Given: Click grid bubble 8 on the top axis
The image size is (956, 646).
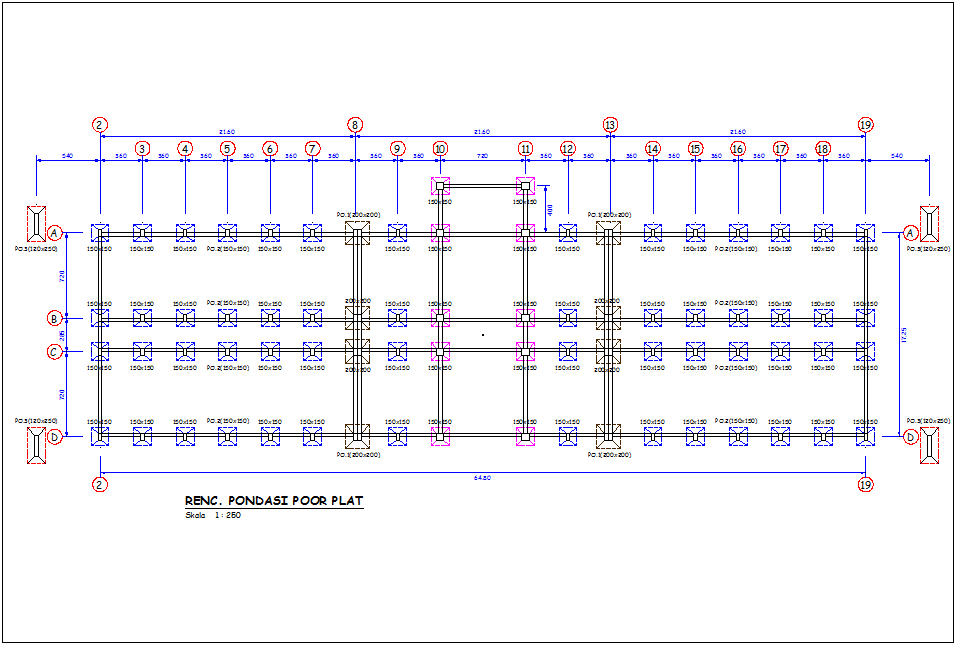Looking at the screenshot, I should click(x=355, y=125).
